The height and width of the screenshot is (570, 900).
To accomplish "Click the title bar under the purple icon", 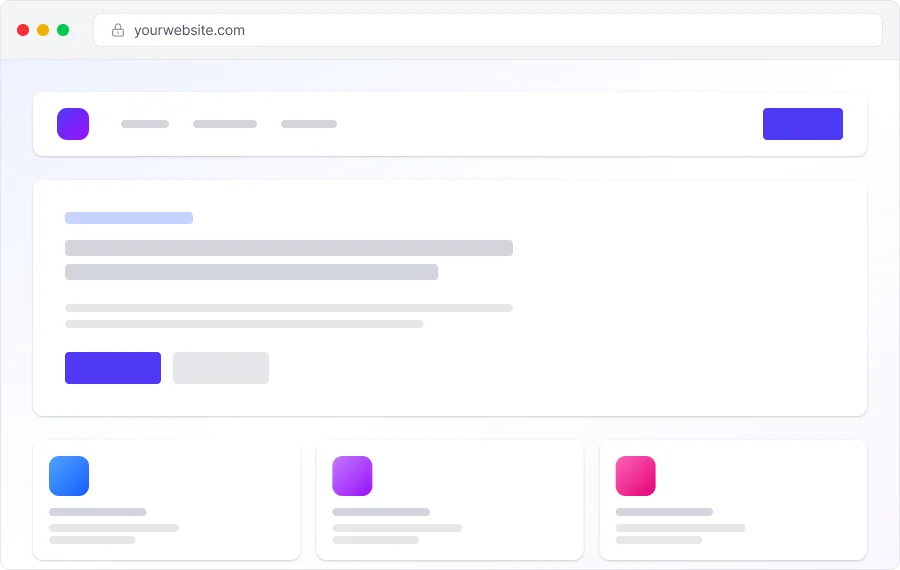I will pos(381,512).
